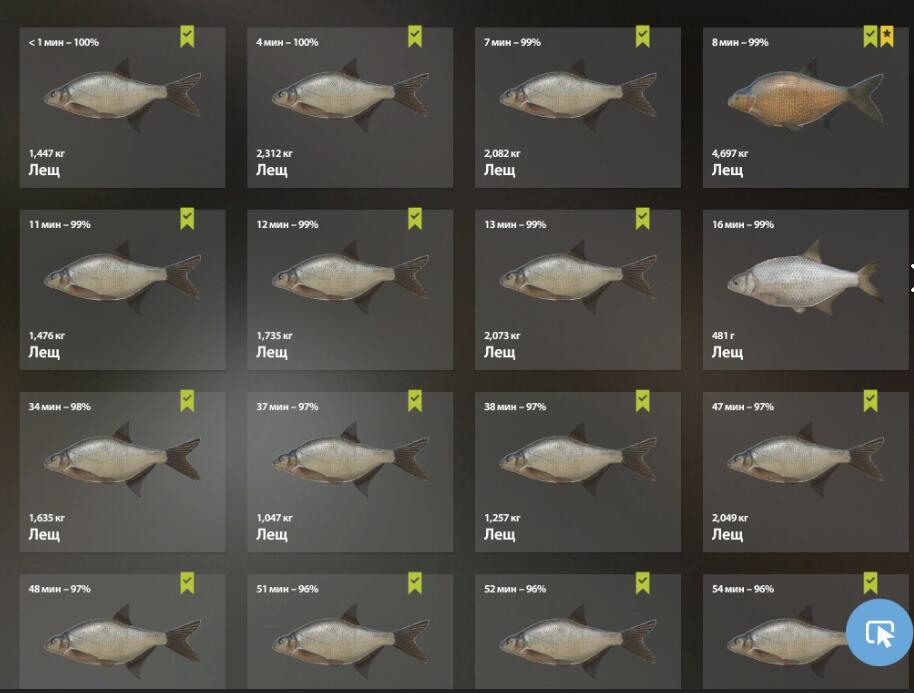Click the green checkmark ribbon on the 2,312 кг bream card
914x693 pixels.
point(414,36)
